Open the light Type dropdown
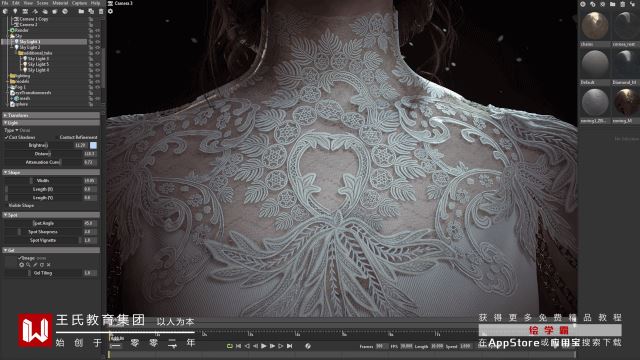Viewport: 640px width, 360px height. tap(17, 130)
